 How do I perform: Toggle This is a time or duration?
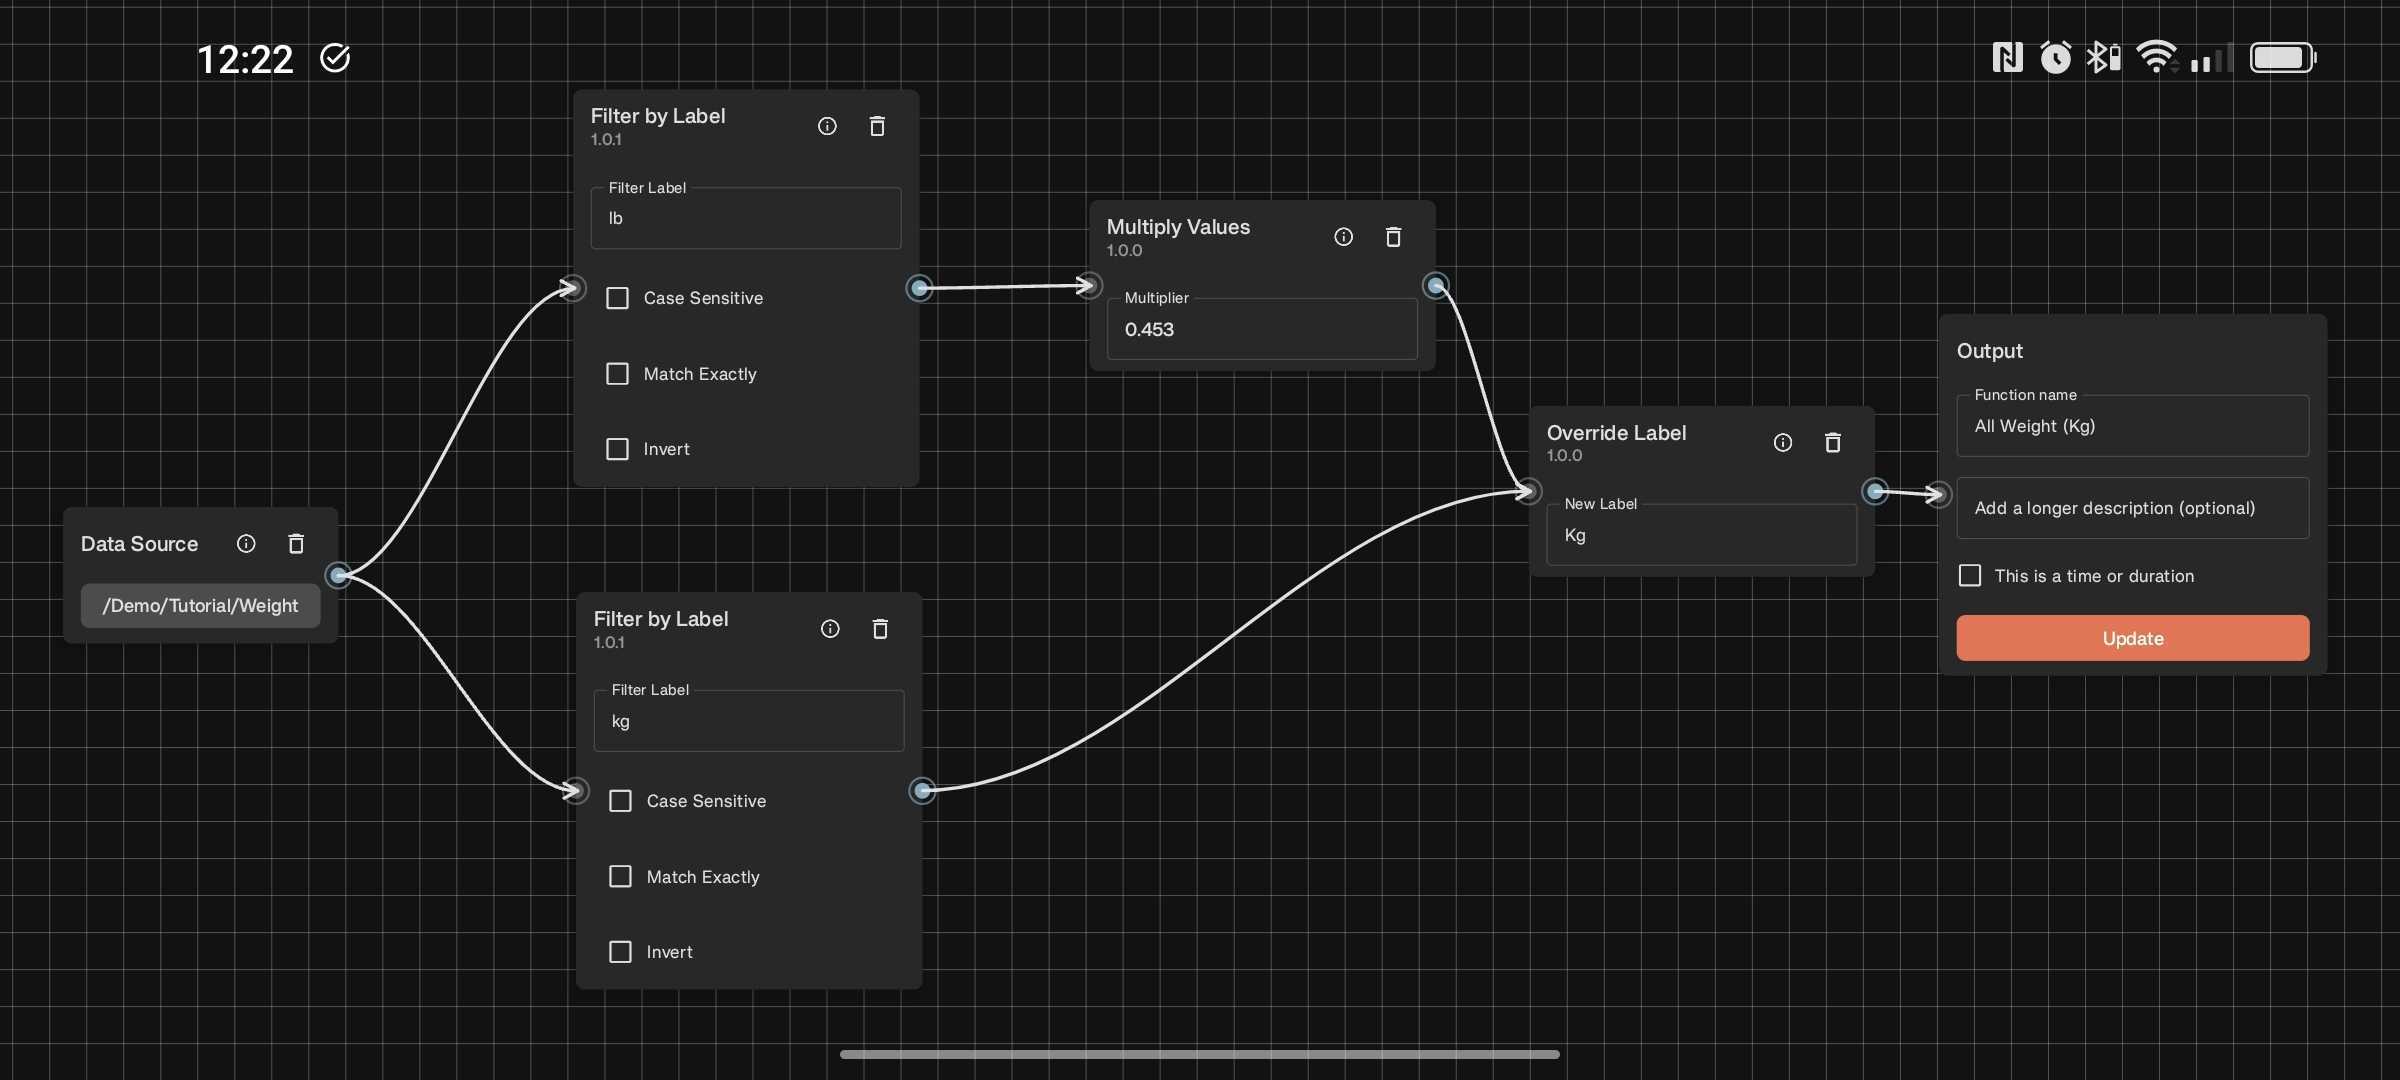pyautogui.click(x=1969, y=575)
